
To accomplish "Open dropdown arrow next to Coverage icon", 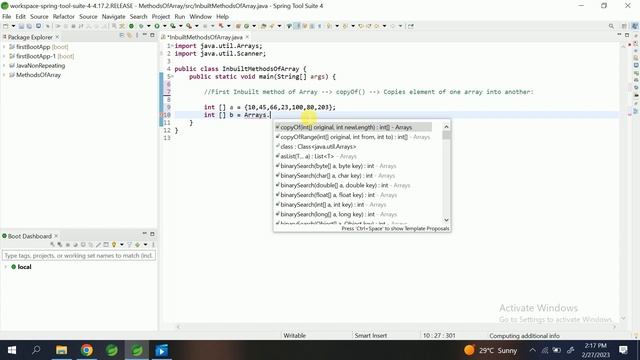I will tap(180, 26).
